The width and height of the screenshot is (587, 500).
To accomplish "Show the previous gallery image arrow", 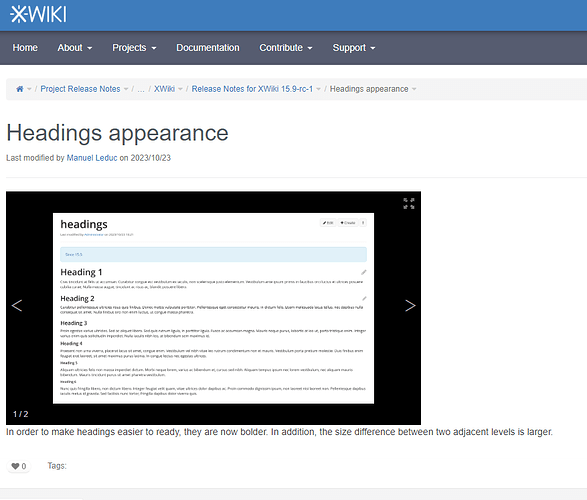I will (17, 305).
